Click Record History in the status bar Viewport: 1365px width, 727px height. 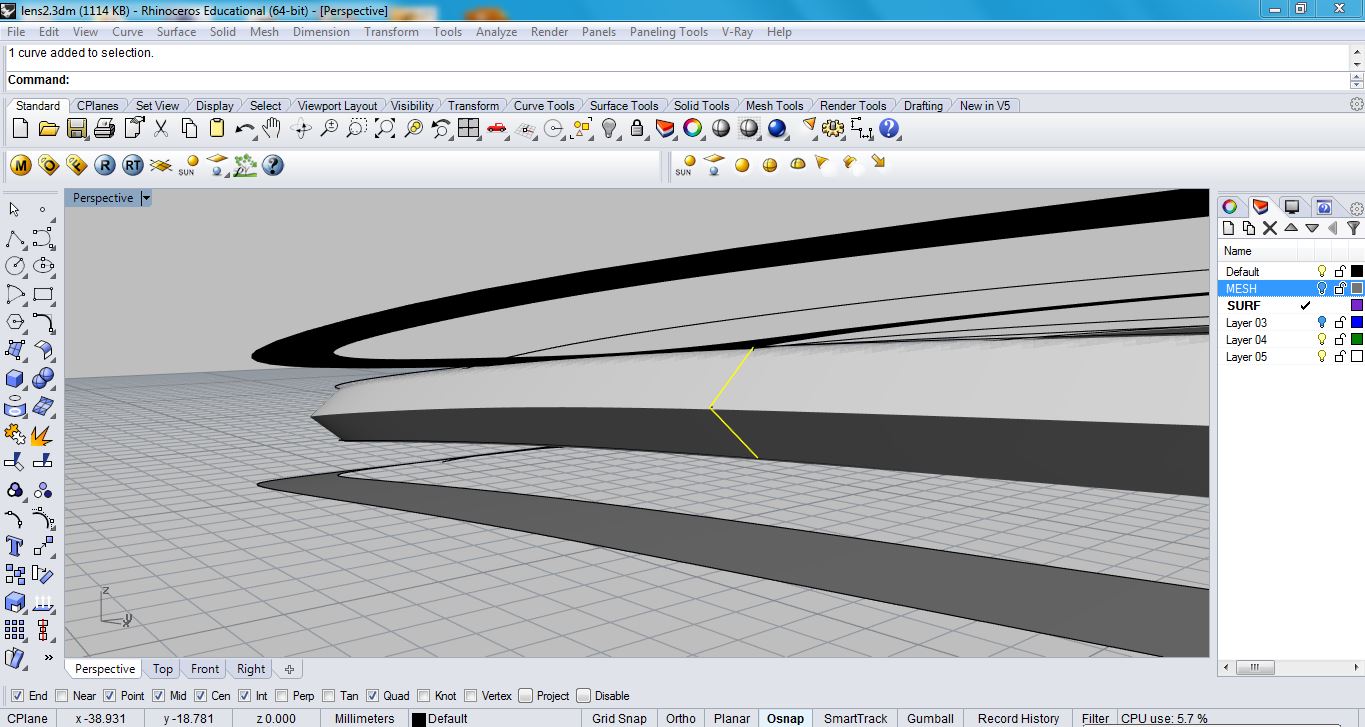pyautogui.click(x=1018, y=718)
